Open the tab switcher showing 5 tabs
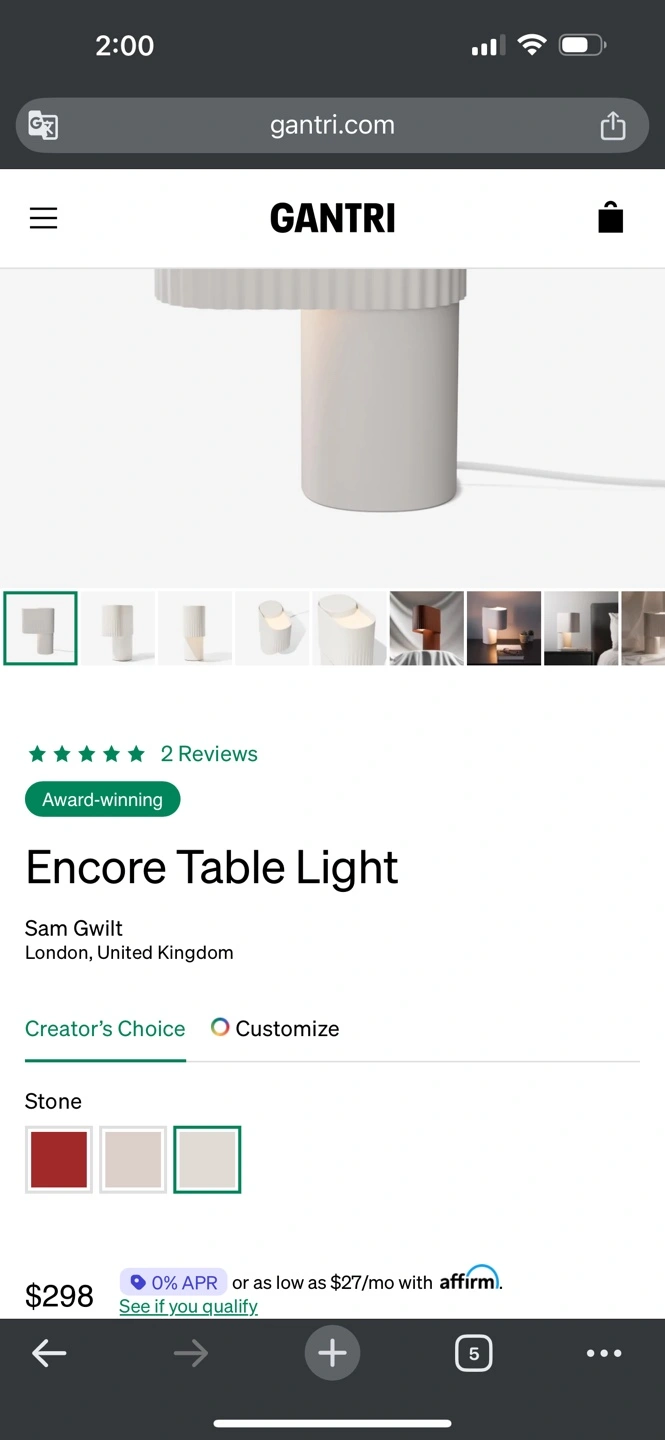This screenshot has height=1440, width=665. point(473,1353)
